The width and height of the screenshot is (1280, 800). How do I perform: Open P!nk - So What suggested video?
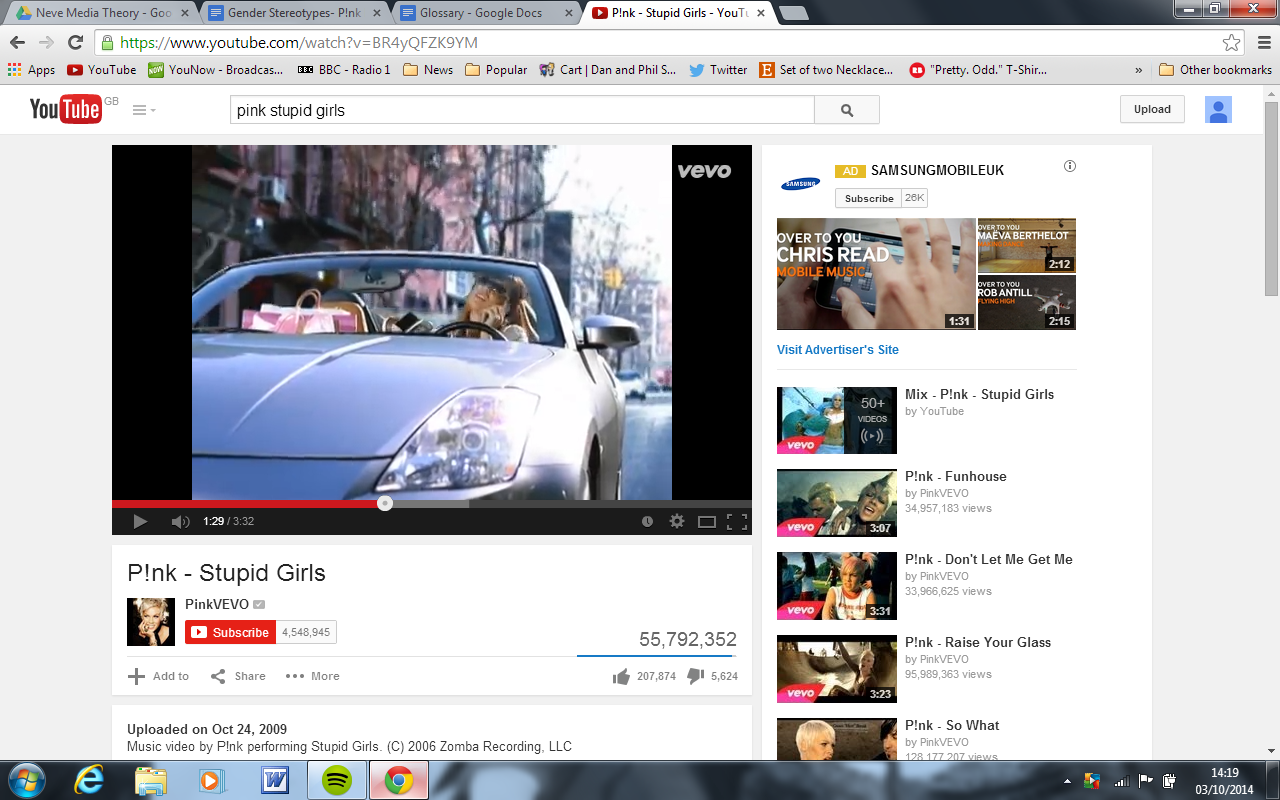952,726
